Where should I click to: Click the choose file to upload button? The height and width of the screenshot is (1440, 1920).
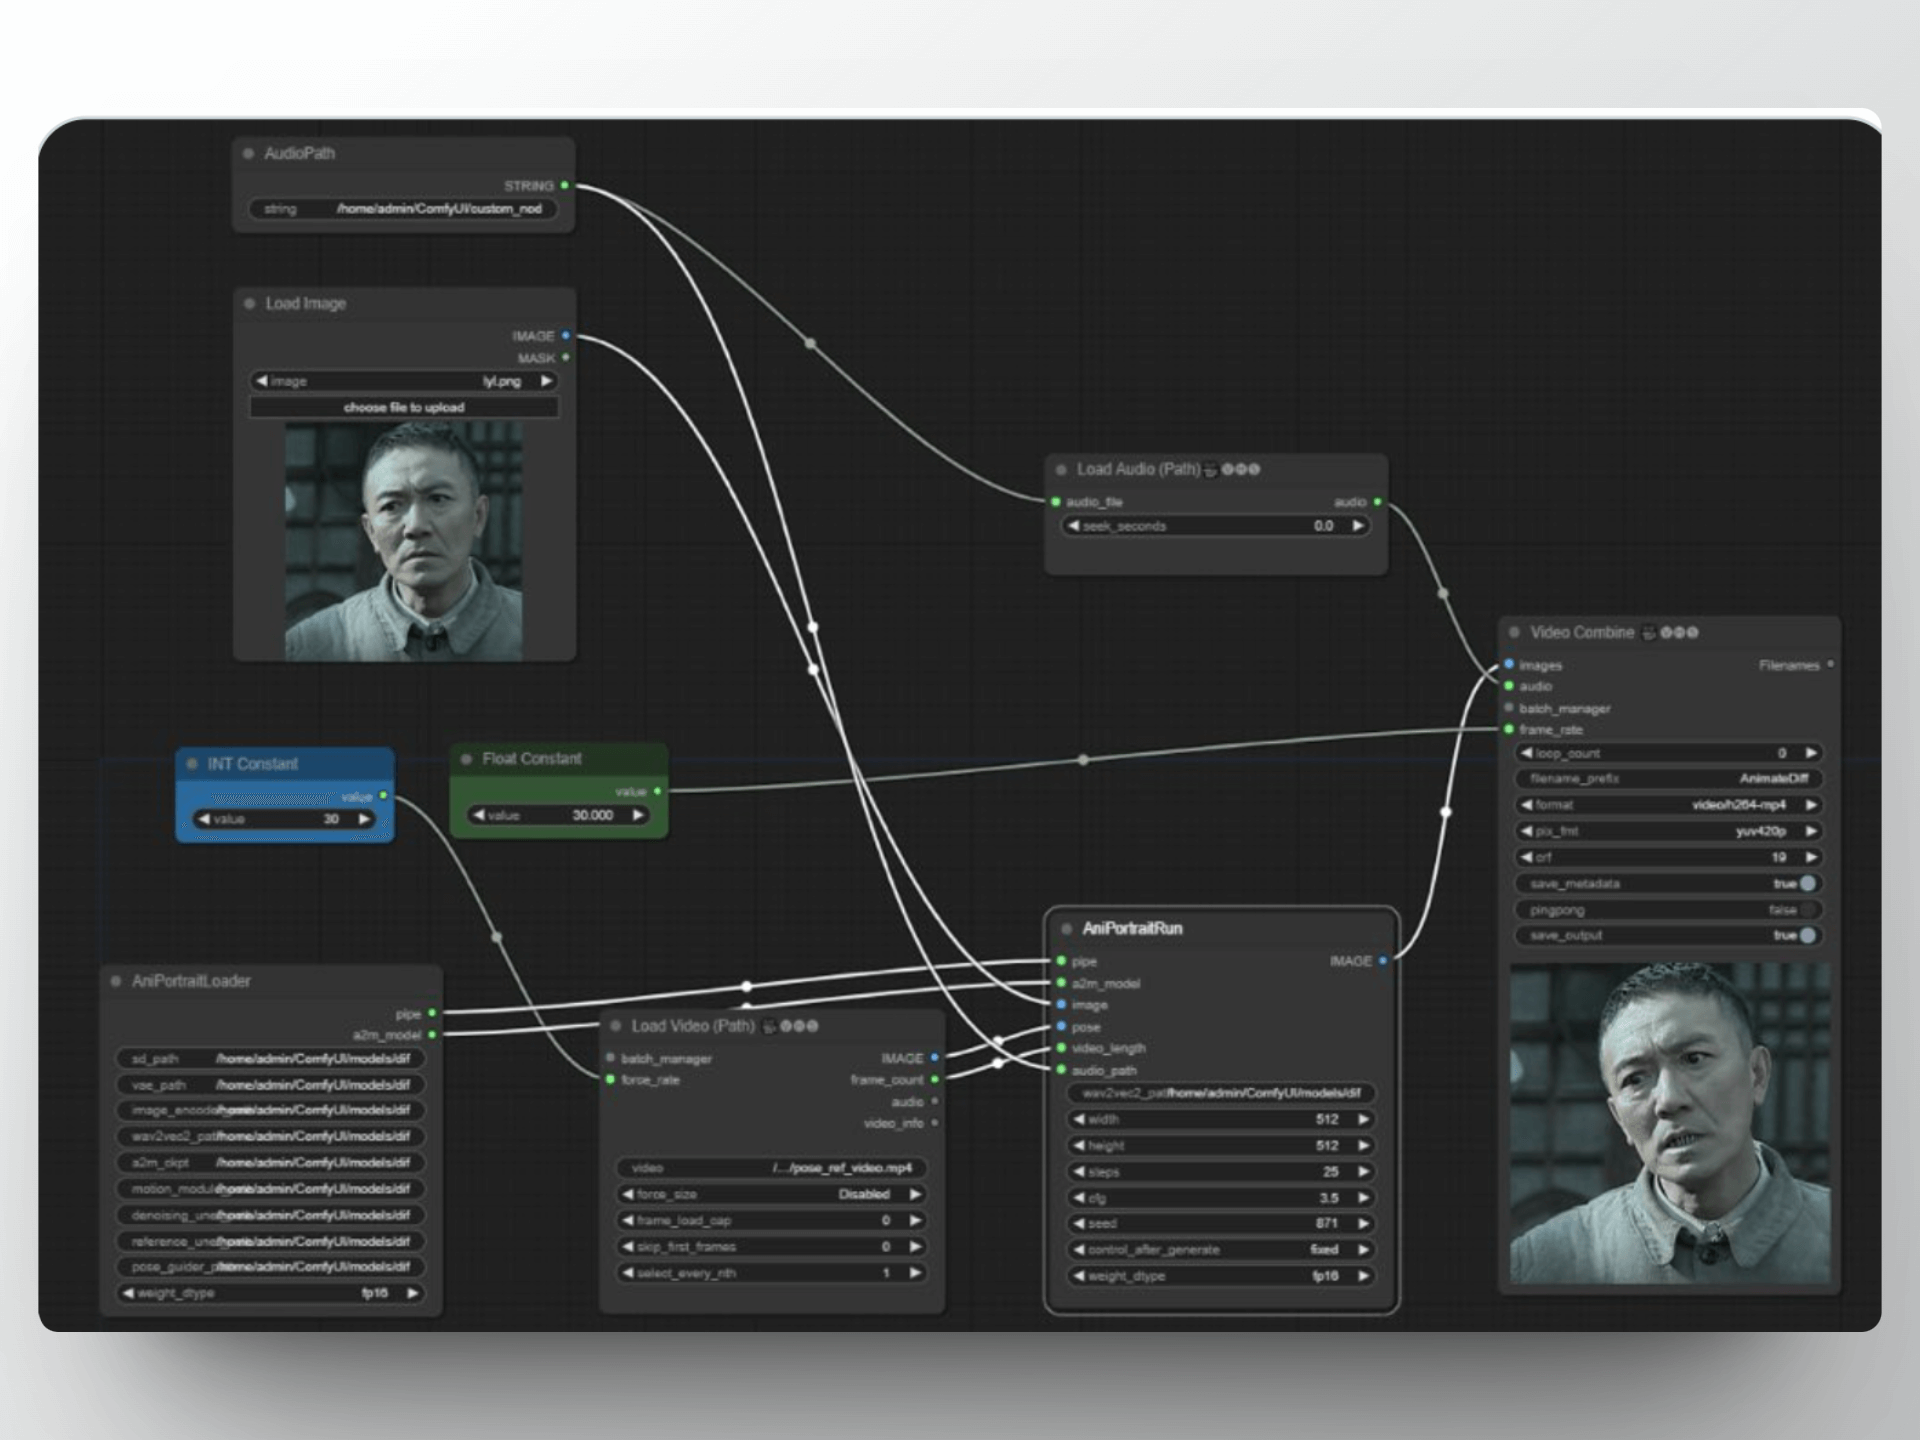click(x=404, y=407)
